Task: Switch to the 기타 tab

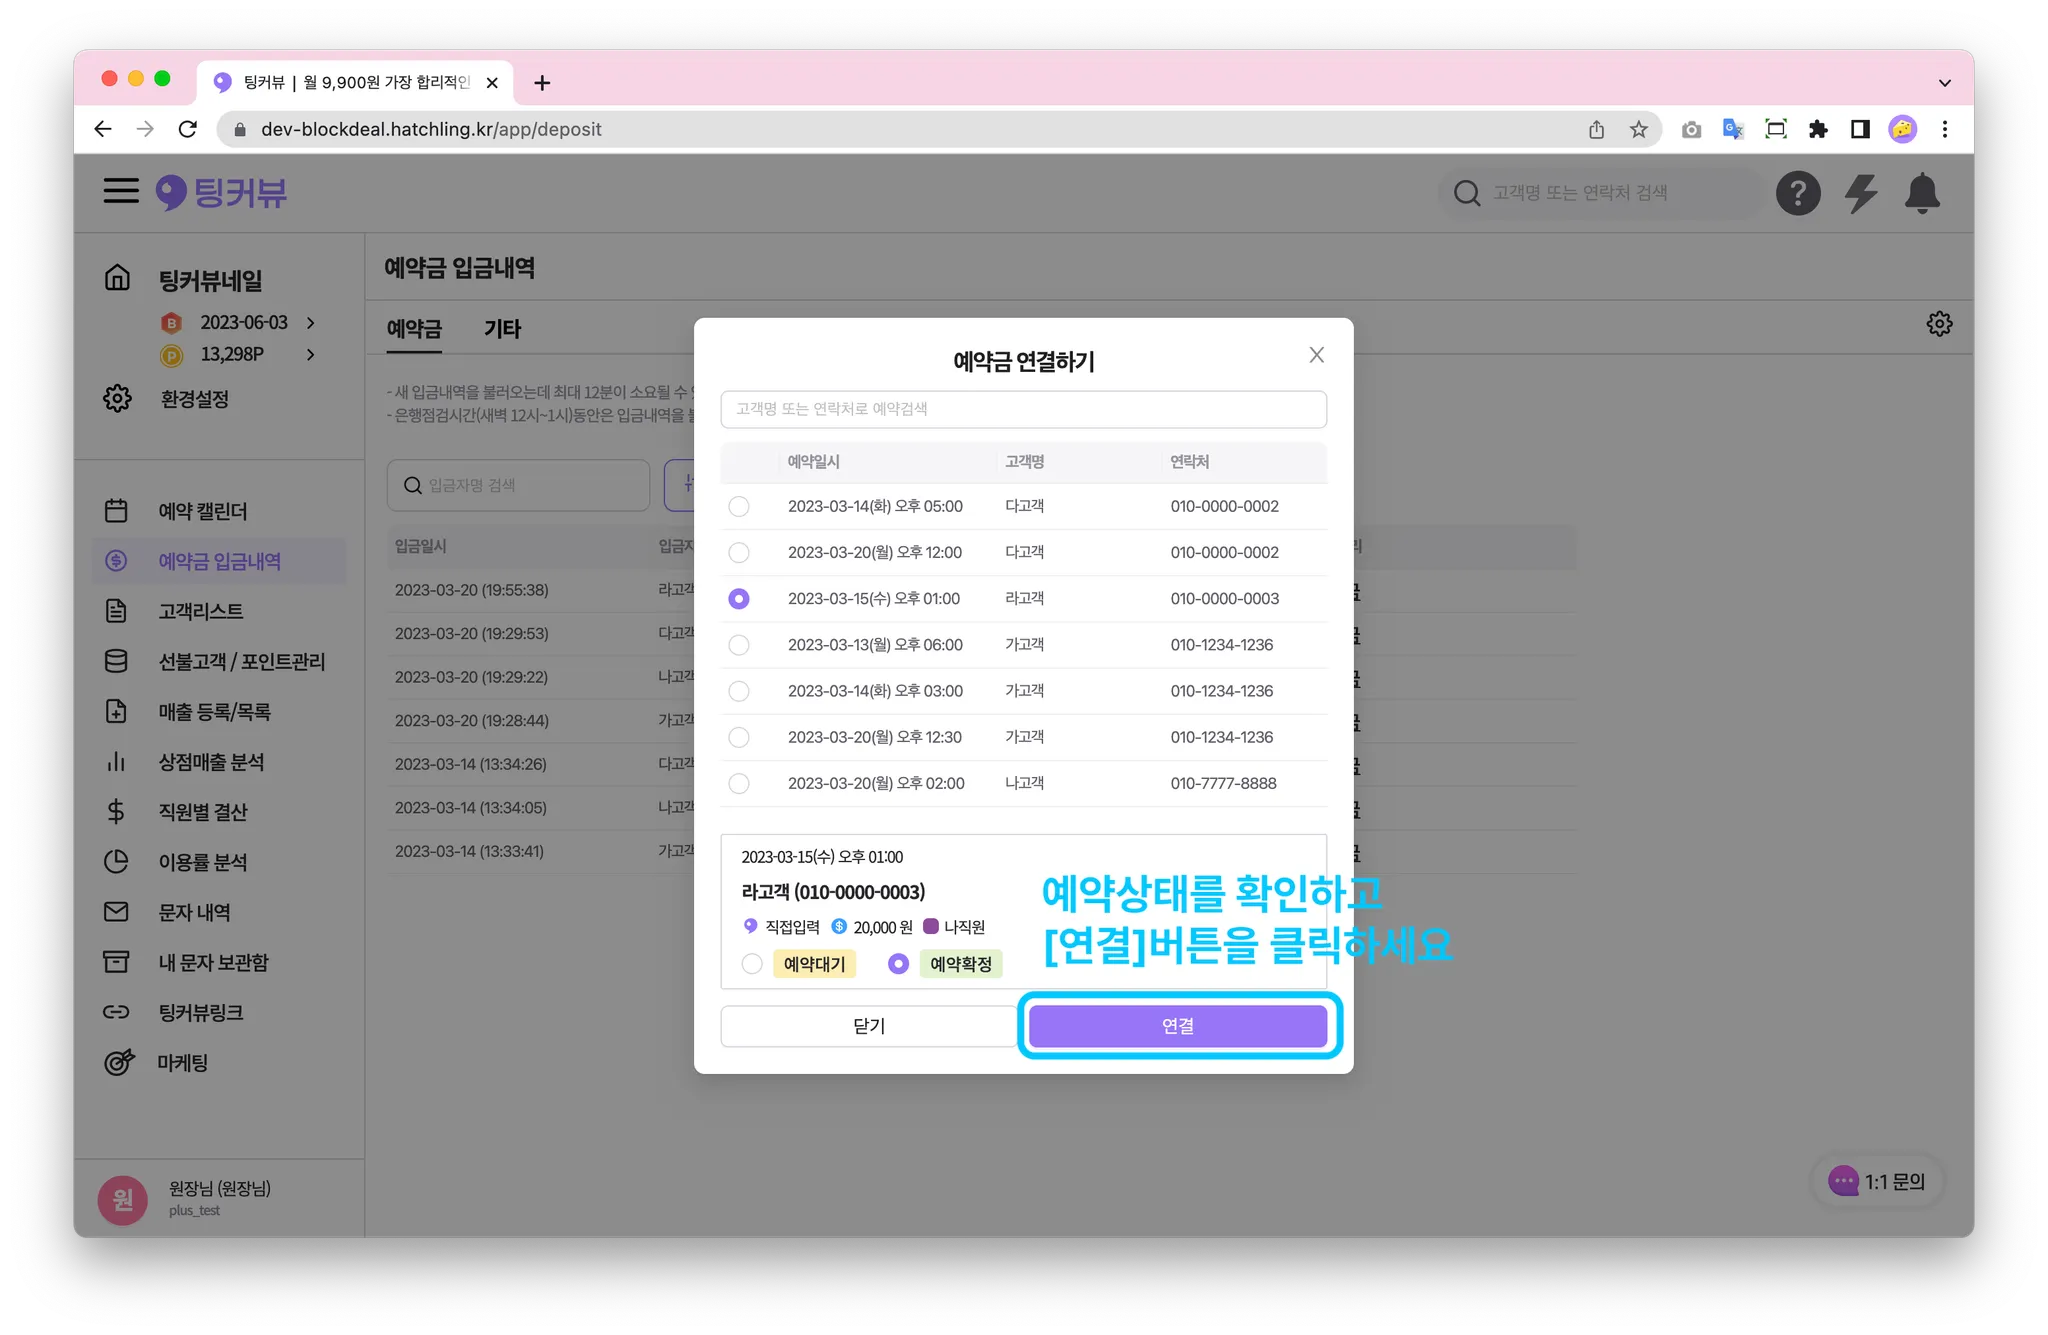Action: coord(502,329)
